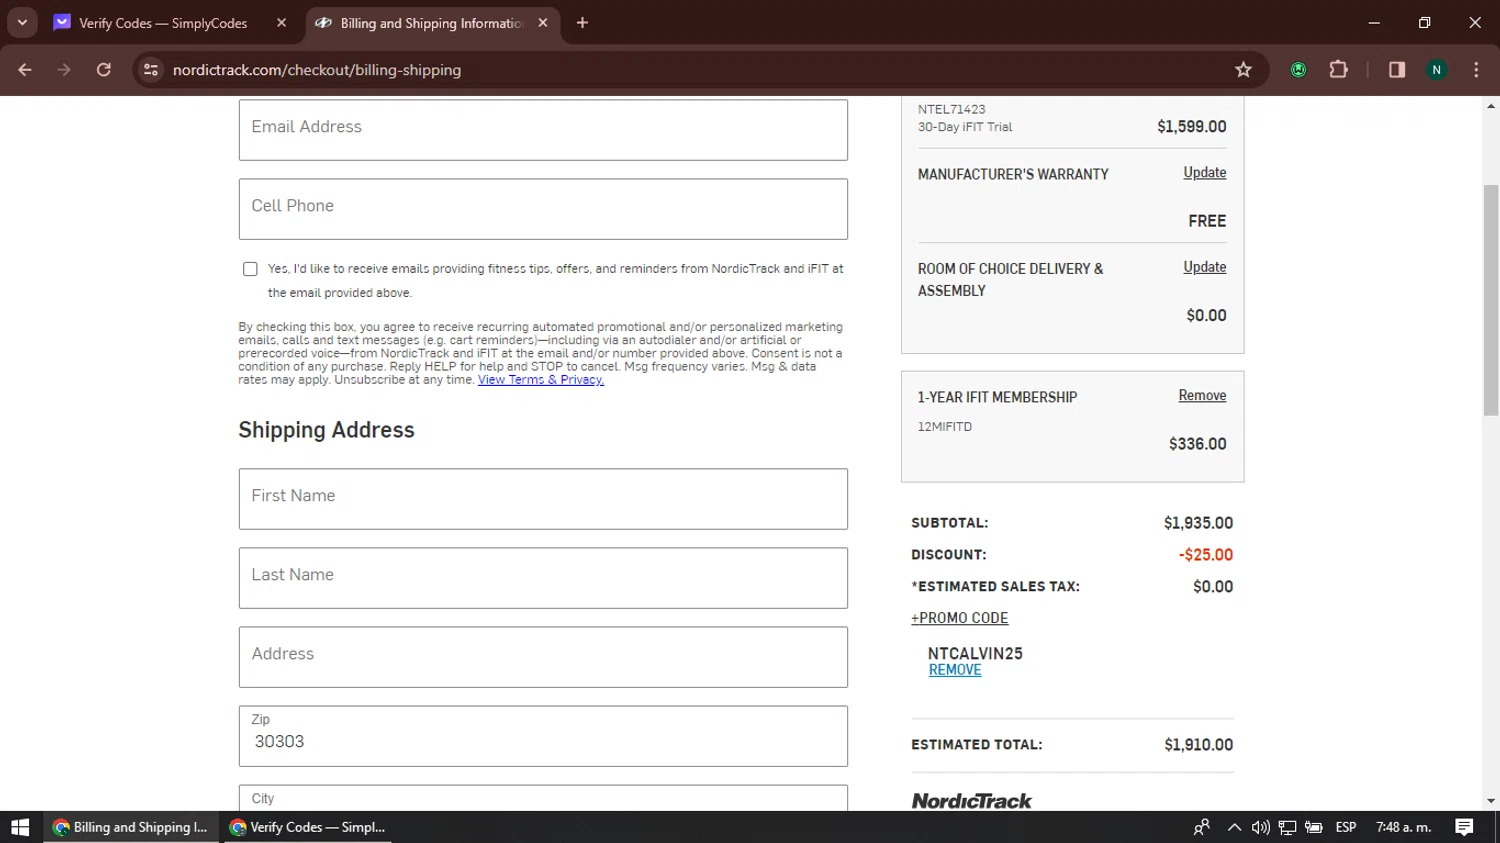Close the Billing and Shipping Information tab
The height and width of the screenshot is (843, 1500).
(543, 23)
